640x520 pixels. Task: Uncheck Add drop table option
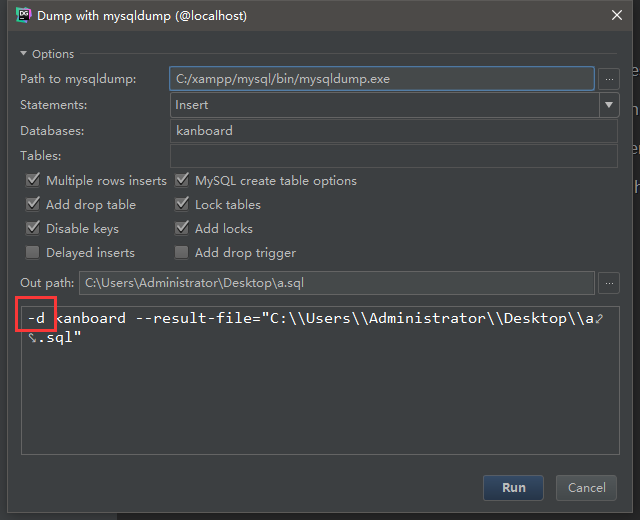pyautogui.click(x=33, y=205)
